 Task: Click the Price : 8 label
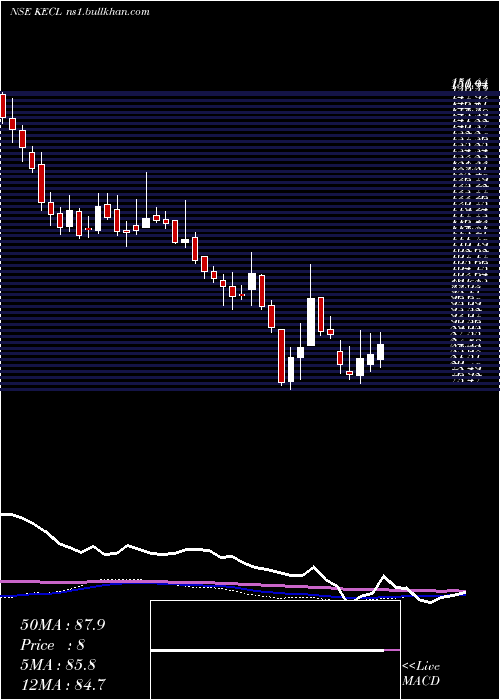coord(53,645)
